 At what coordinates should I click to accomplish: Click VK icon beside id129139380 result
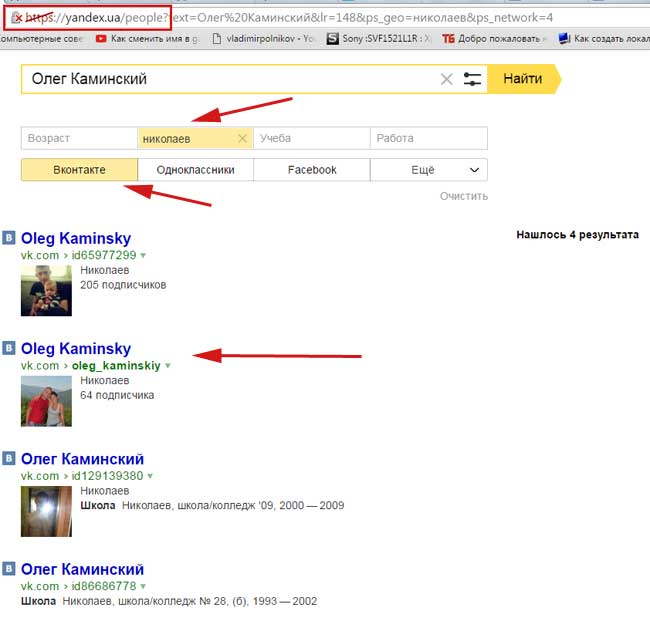[9, 459]
